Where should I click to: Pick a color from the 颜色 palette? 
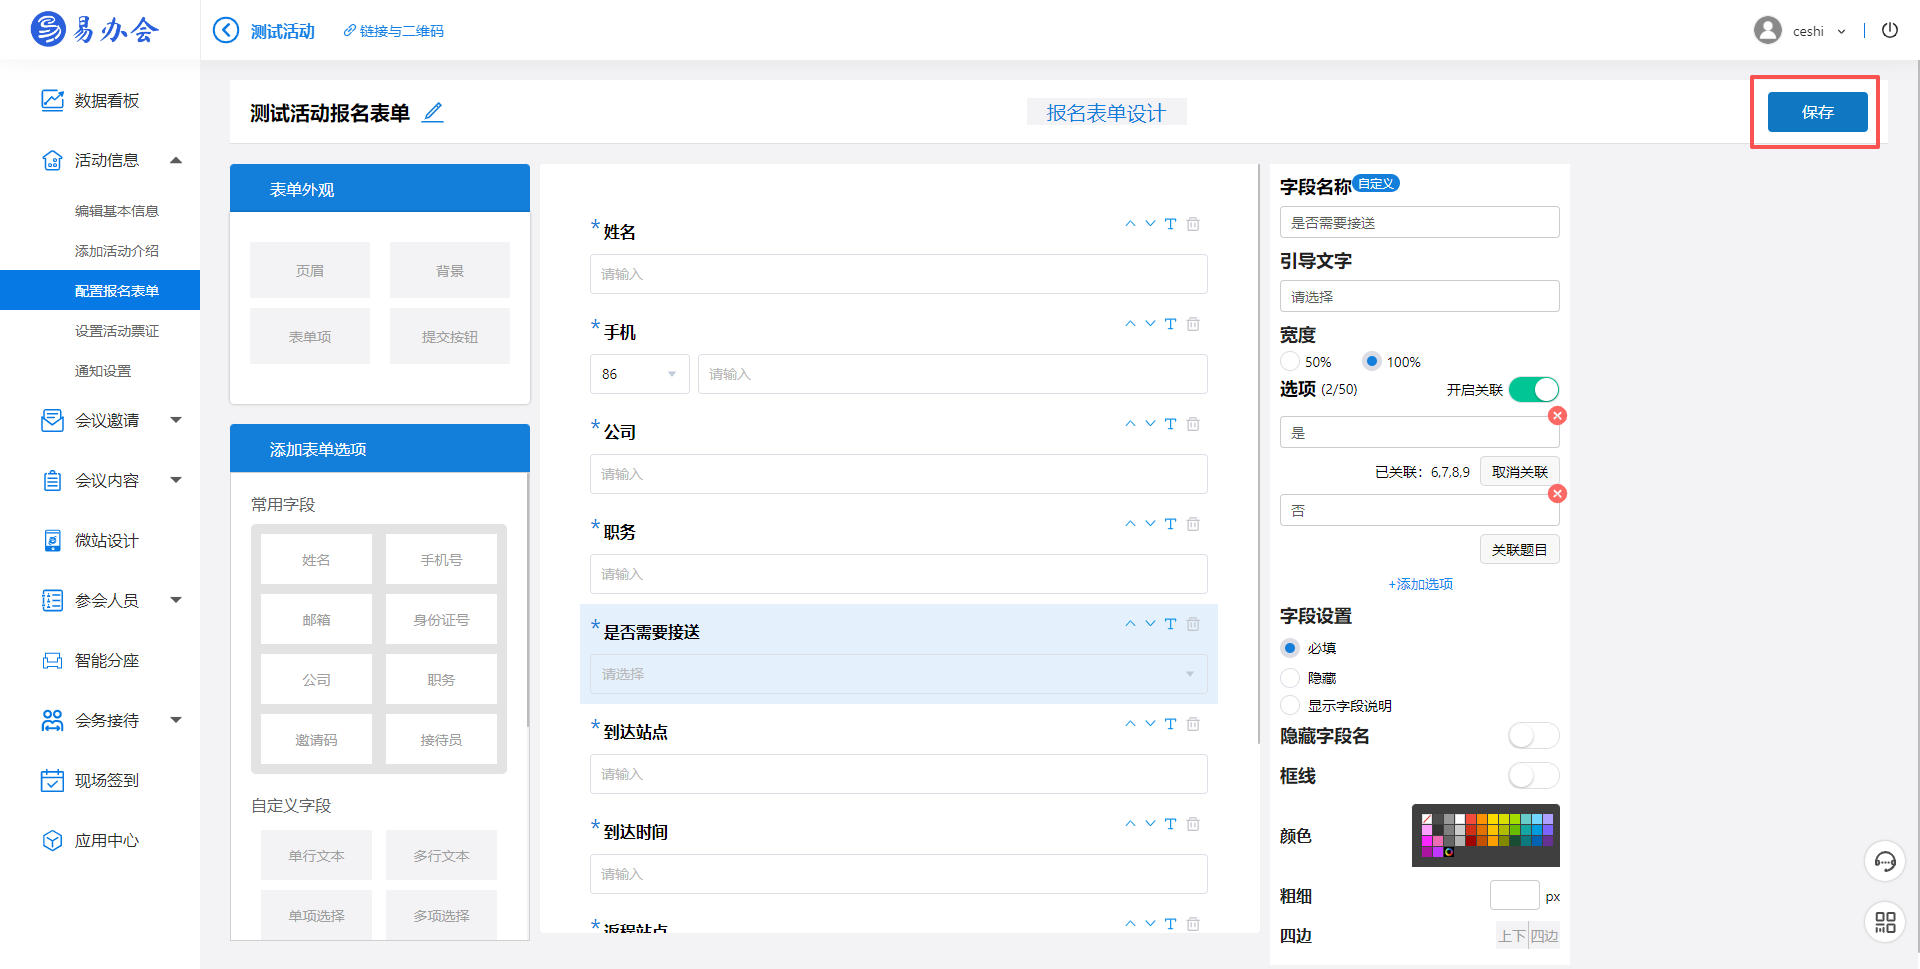tap(1485, 831)
